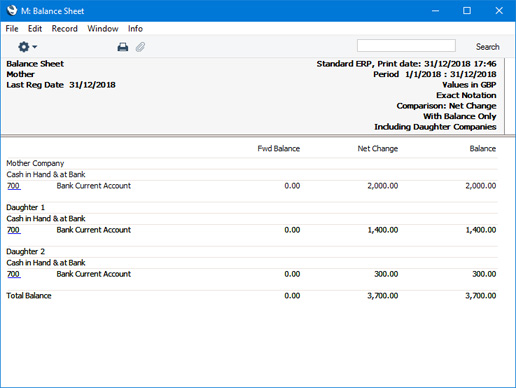Open the Edit menu
516x388 pixels.
click(x=35, y=29)
